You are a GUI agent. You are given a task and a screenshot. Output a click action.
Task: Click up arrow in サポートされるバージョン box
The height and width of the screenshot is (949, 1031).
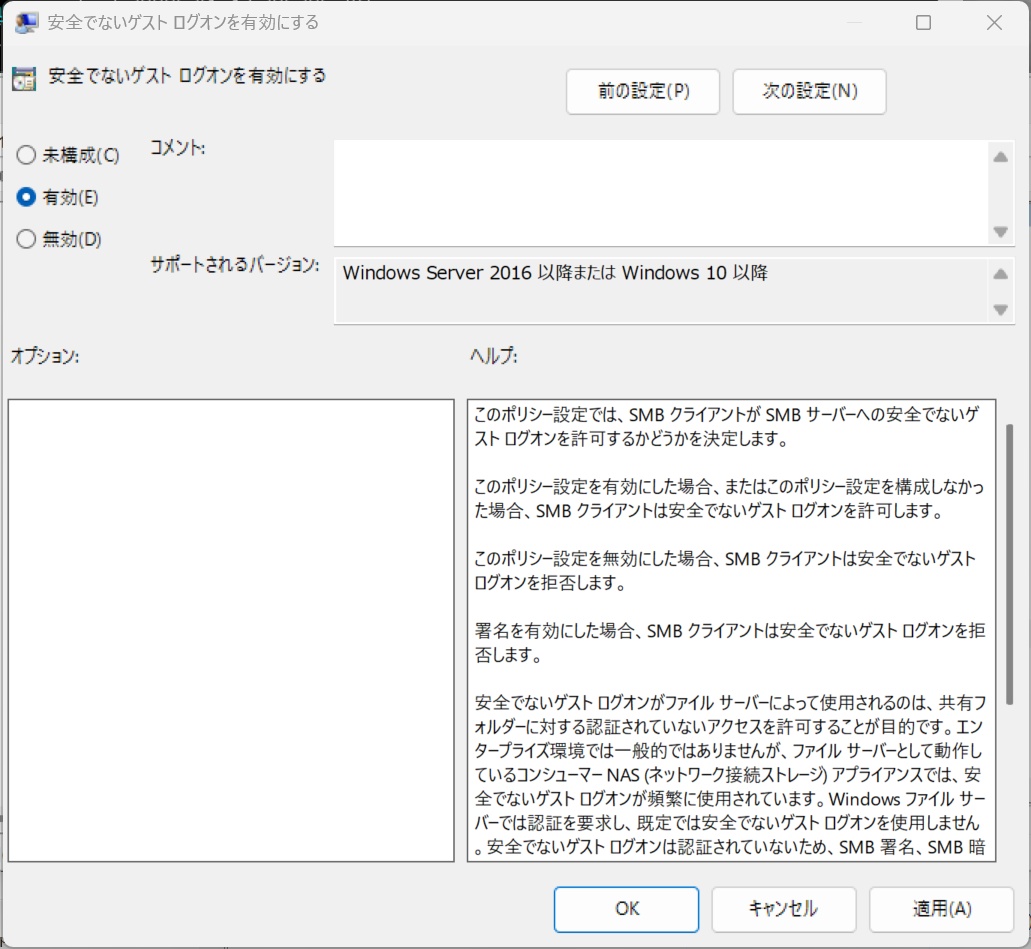[x=1000, y=275]
